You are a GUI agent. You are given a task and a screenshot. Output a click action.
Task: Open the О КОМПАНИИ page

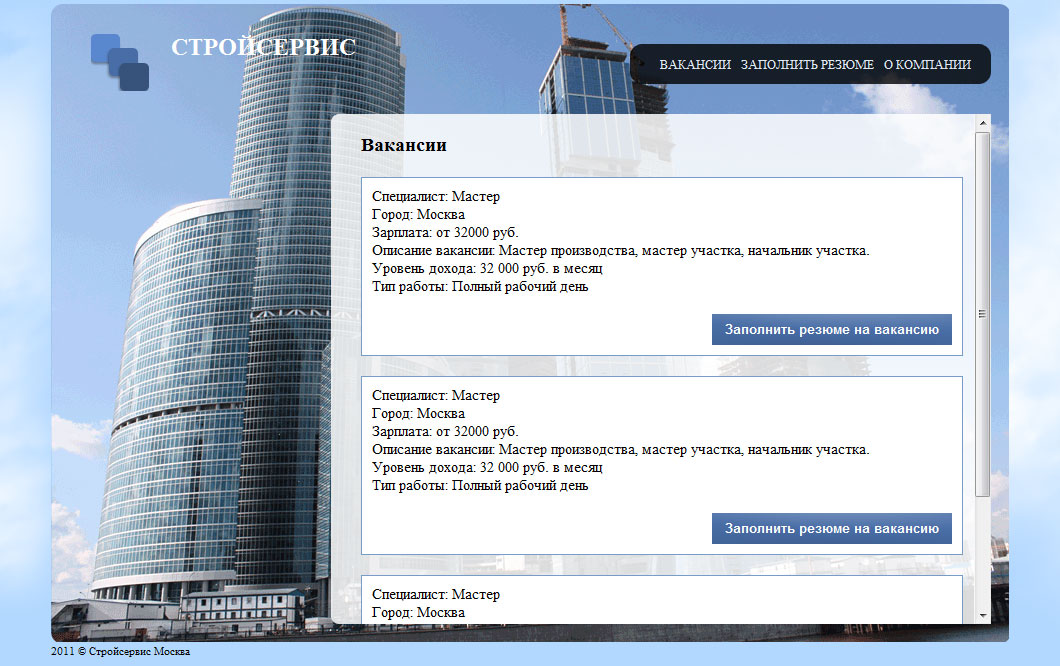[927, 63]
